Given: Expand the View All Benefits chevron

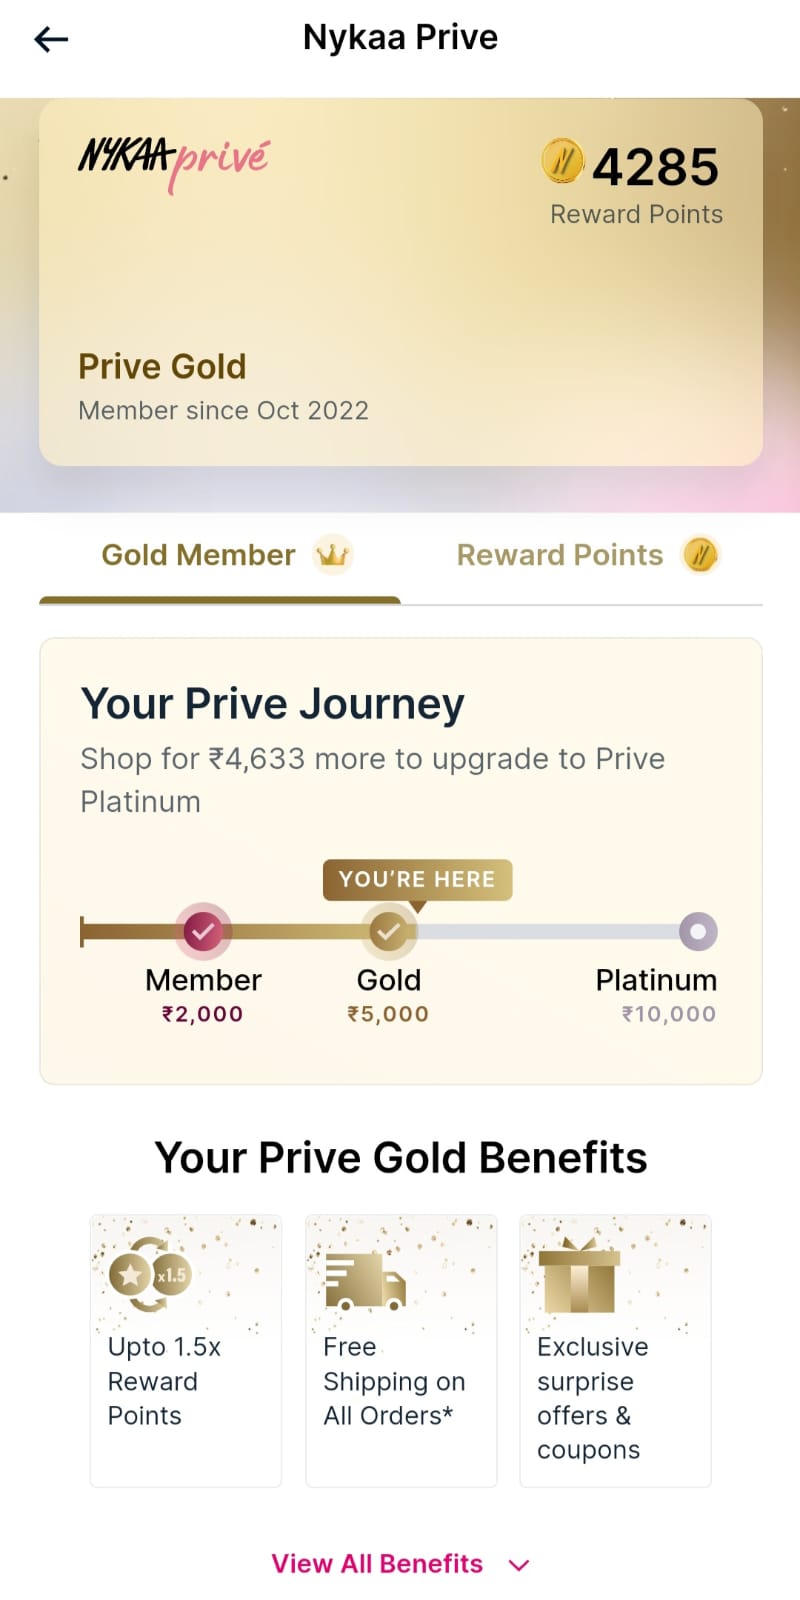Looking at the screenshot, I should tap(519, 1565).
